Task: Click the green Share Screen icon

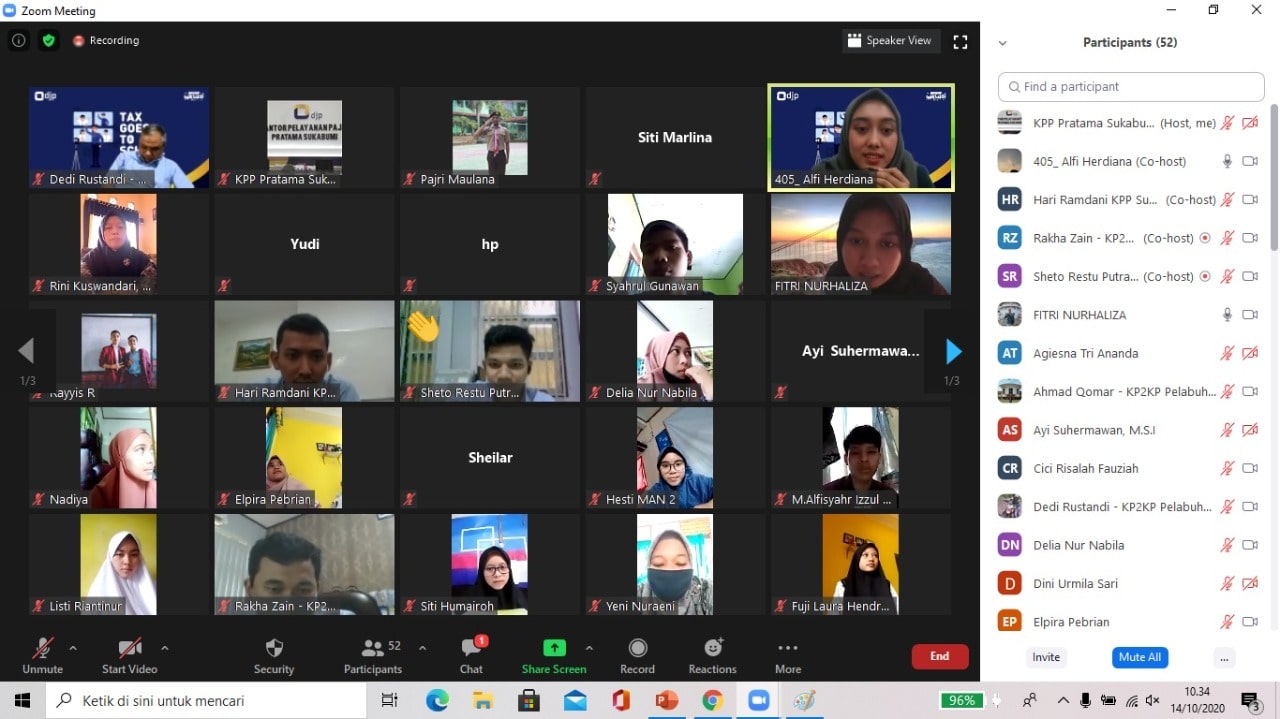Action: tap(554, 648)
